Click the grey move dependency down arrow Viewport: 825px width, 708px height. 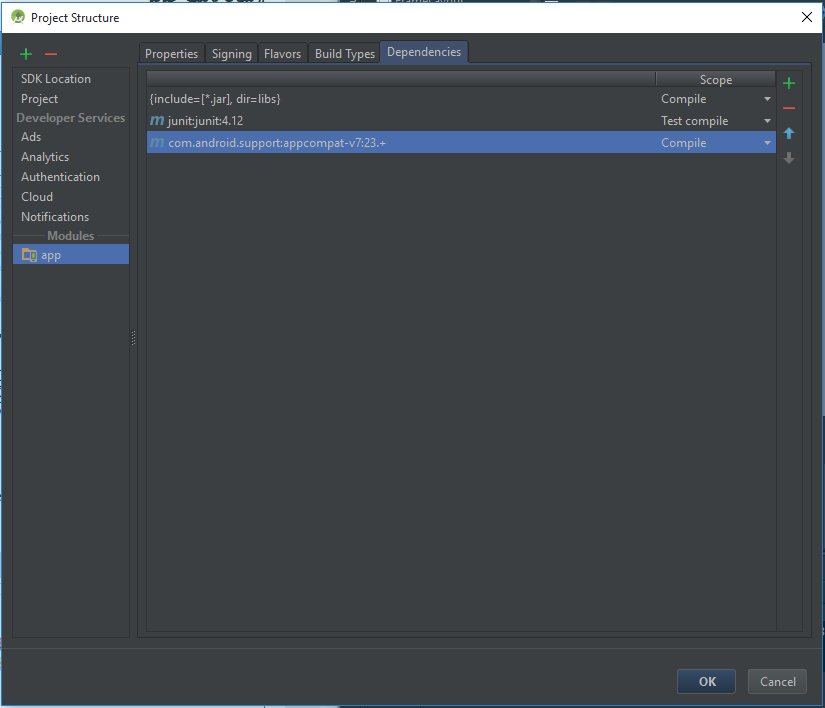click(789, 158)
